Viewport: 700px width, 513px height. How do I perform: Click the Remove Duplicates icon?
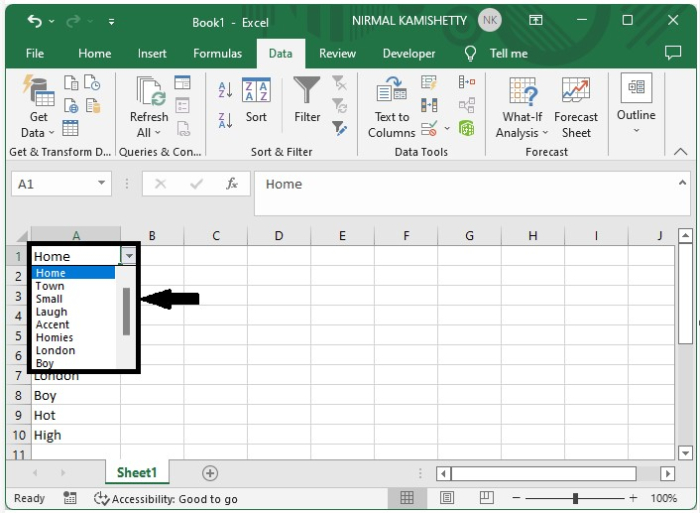(x=429, y=105)
